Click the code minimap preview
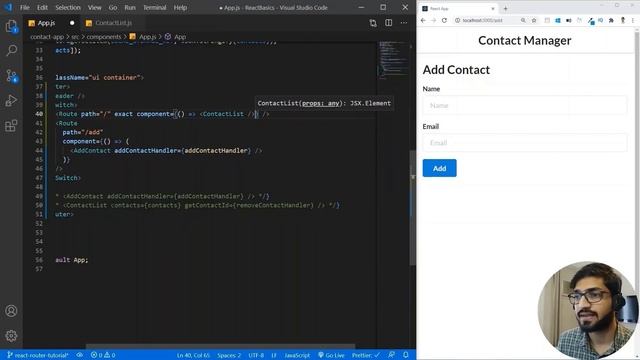The height and width of the screenshot is (360, 640). [x=393, y=59]
